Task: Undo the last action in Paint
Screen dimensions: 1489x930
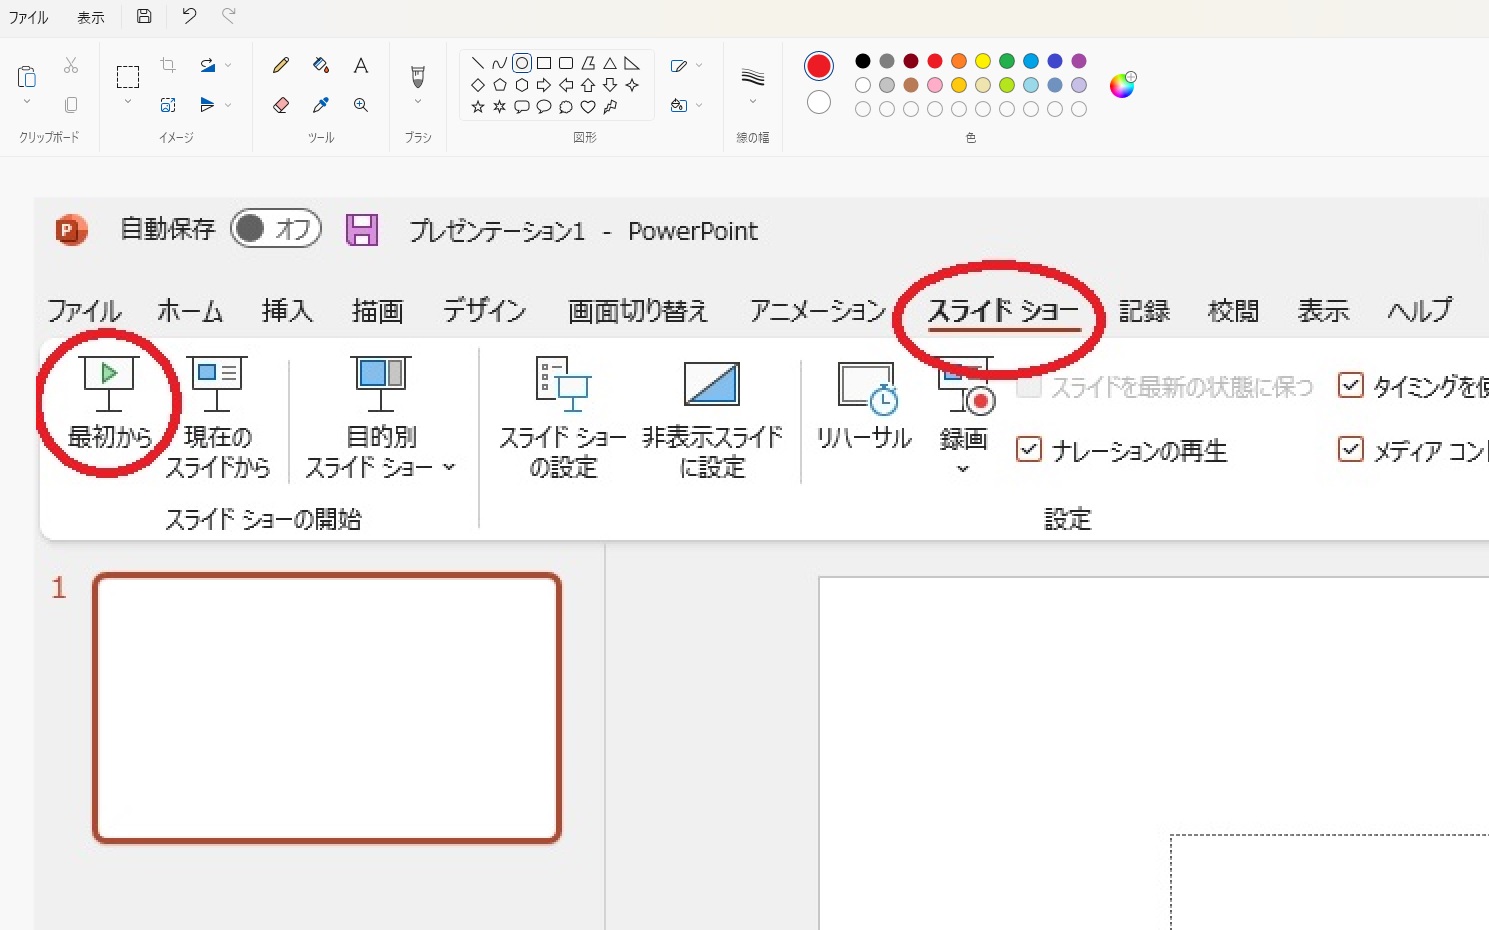Action: [x=189, y=16]
